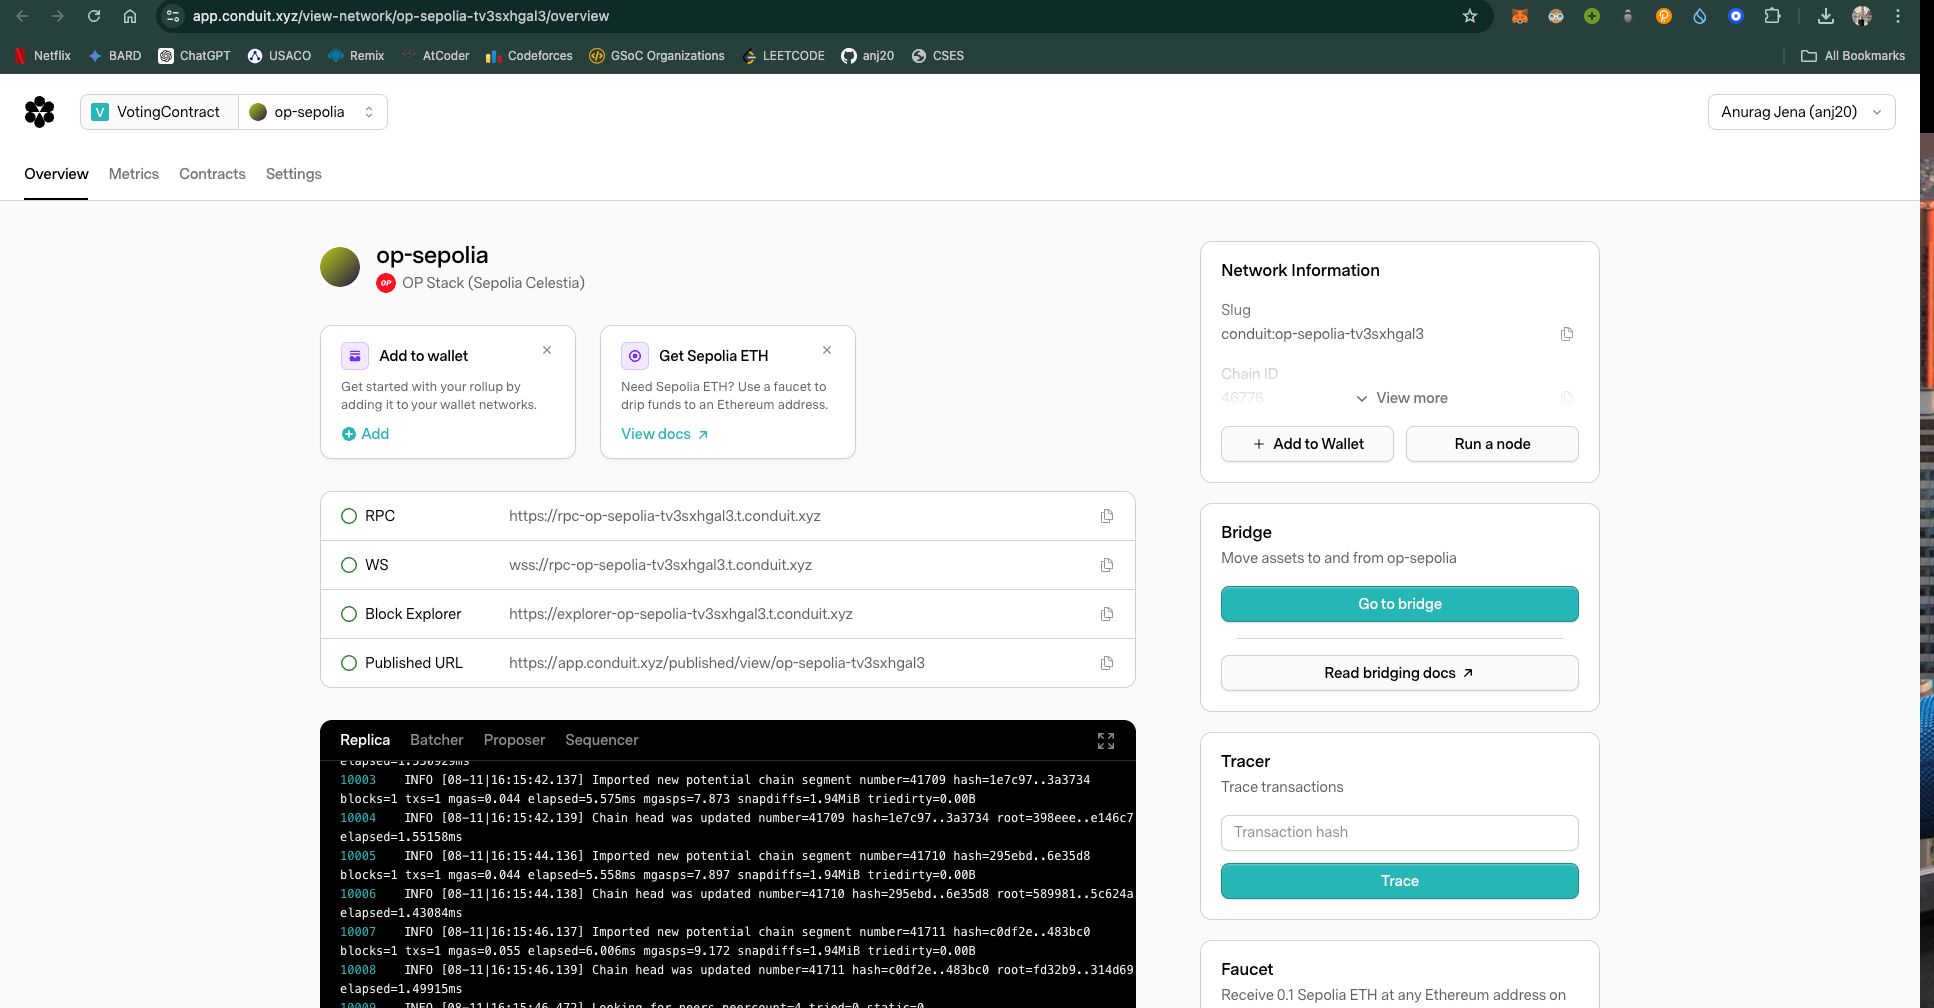Screen dimensions: 1934x1008
Task: Open the ChatGPT bookmark
Action: (194, 56)
